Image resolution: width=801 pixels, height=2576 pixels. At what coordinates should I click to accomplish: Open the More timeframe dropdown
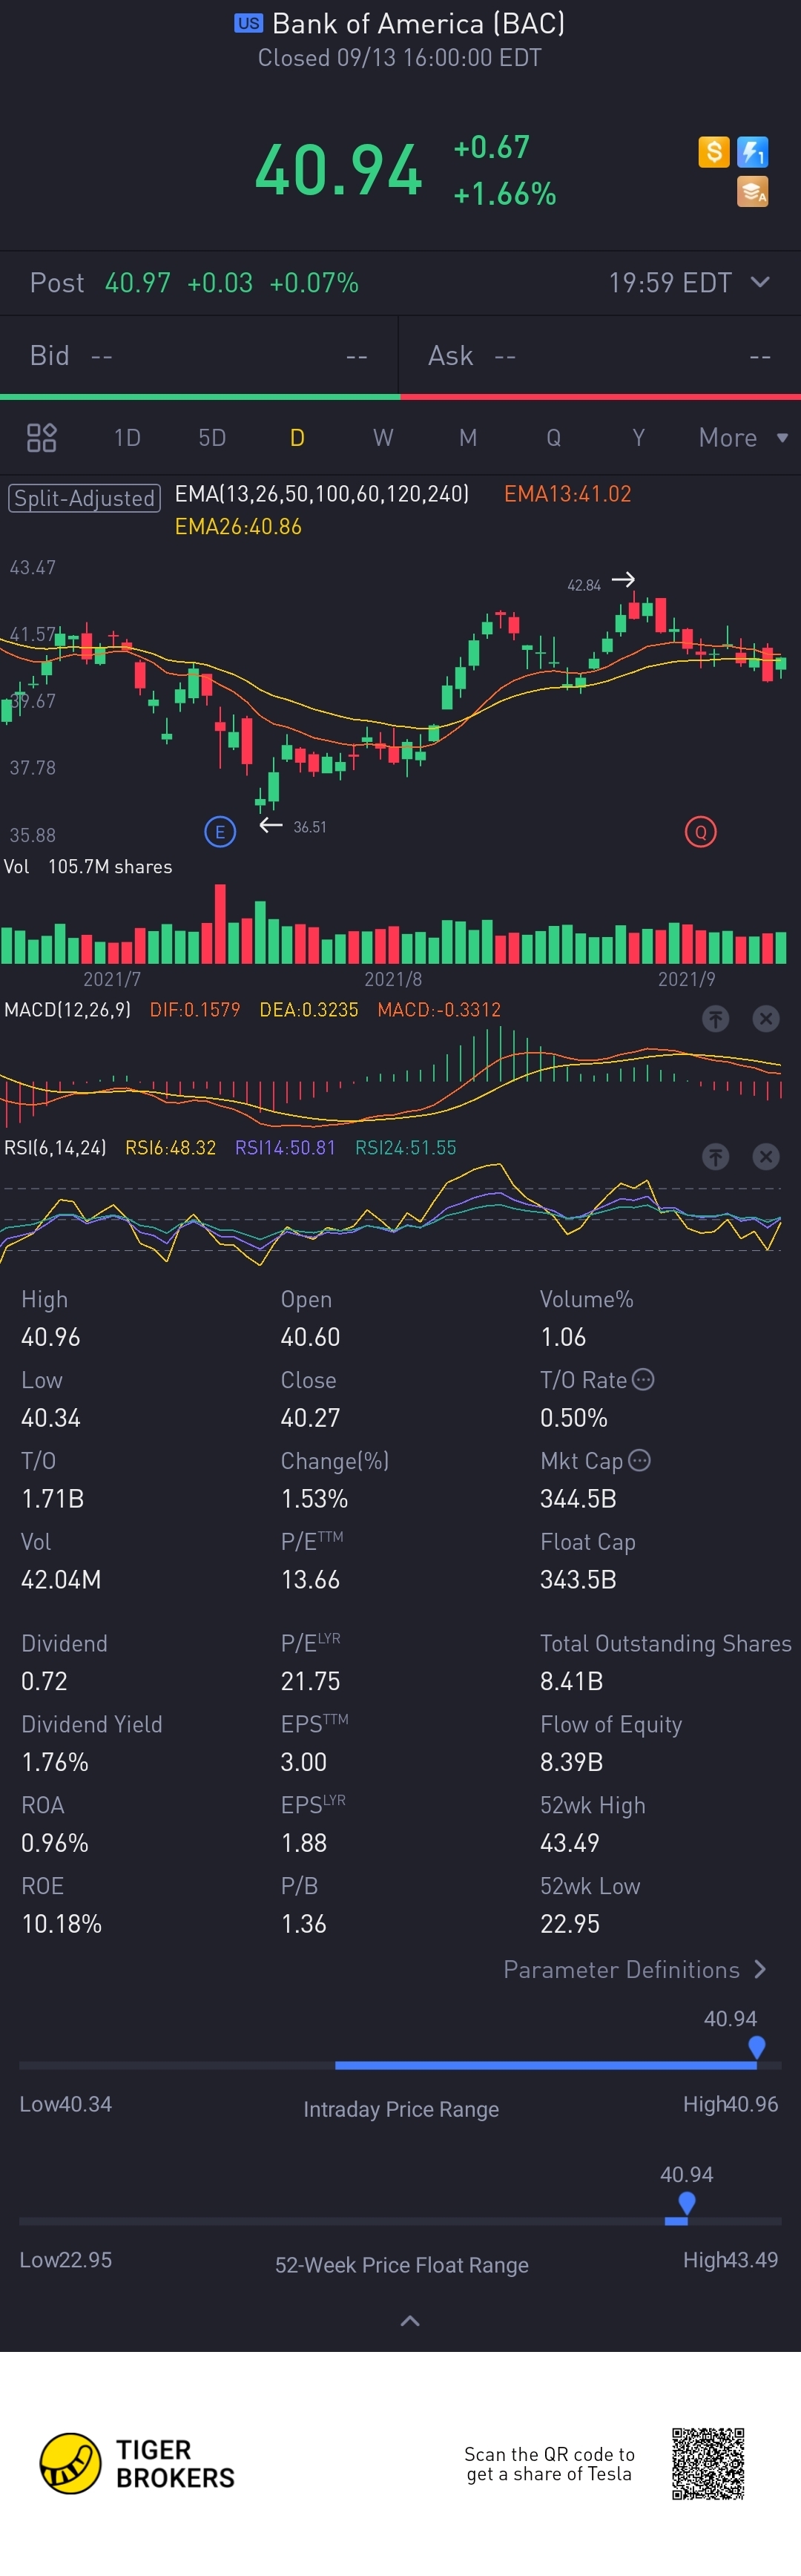click(x=743, y=437)
